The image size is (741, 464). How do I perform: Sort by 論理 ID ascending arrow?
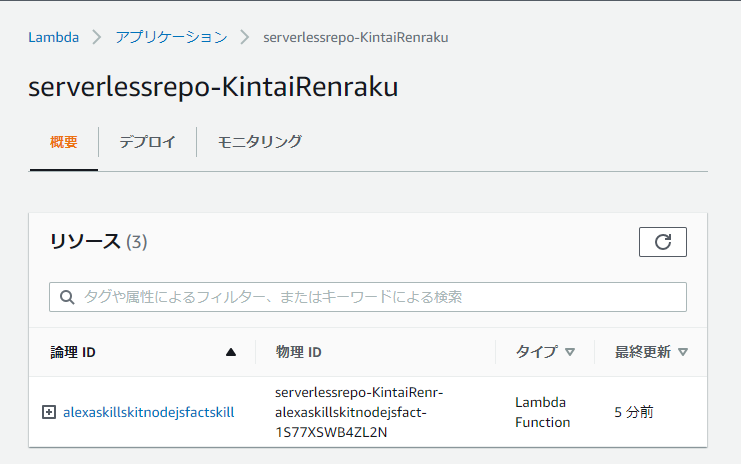(x=231, y=352)
